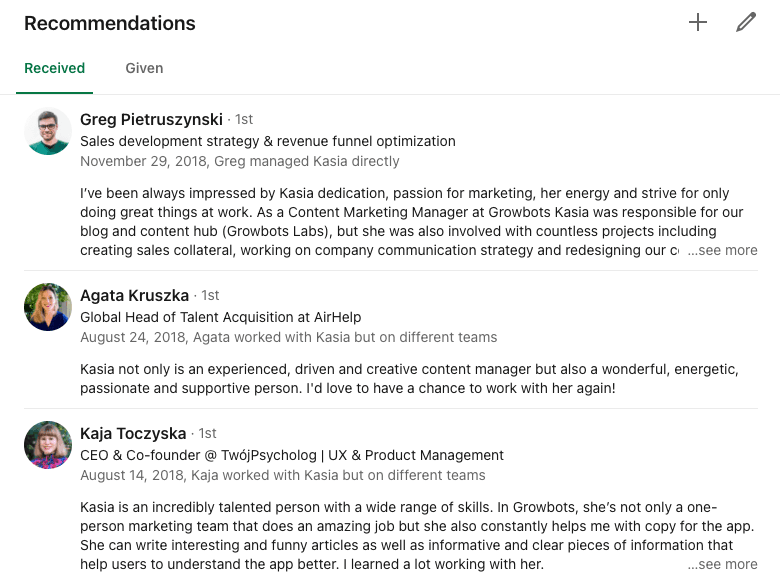Screen dimensions: 780x584
Task: Click the pencil edit icon
Action: (746, 22)
